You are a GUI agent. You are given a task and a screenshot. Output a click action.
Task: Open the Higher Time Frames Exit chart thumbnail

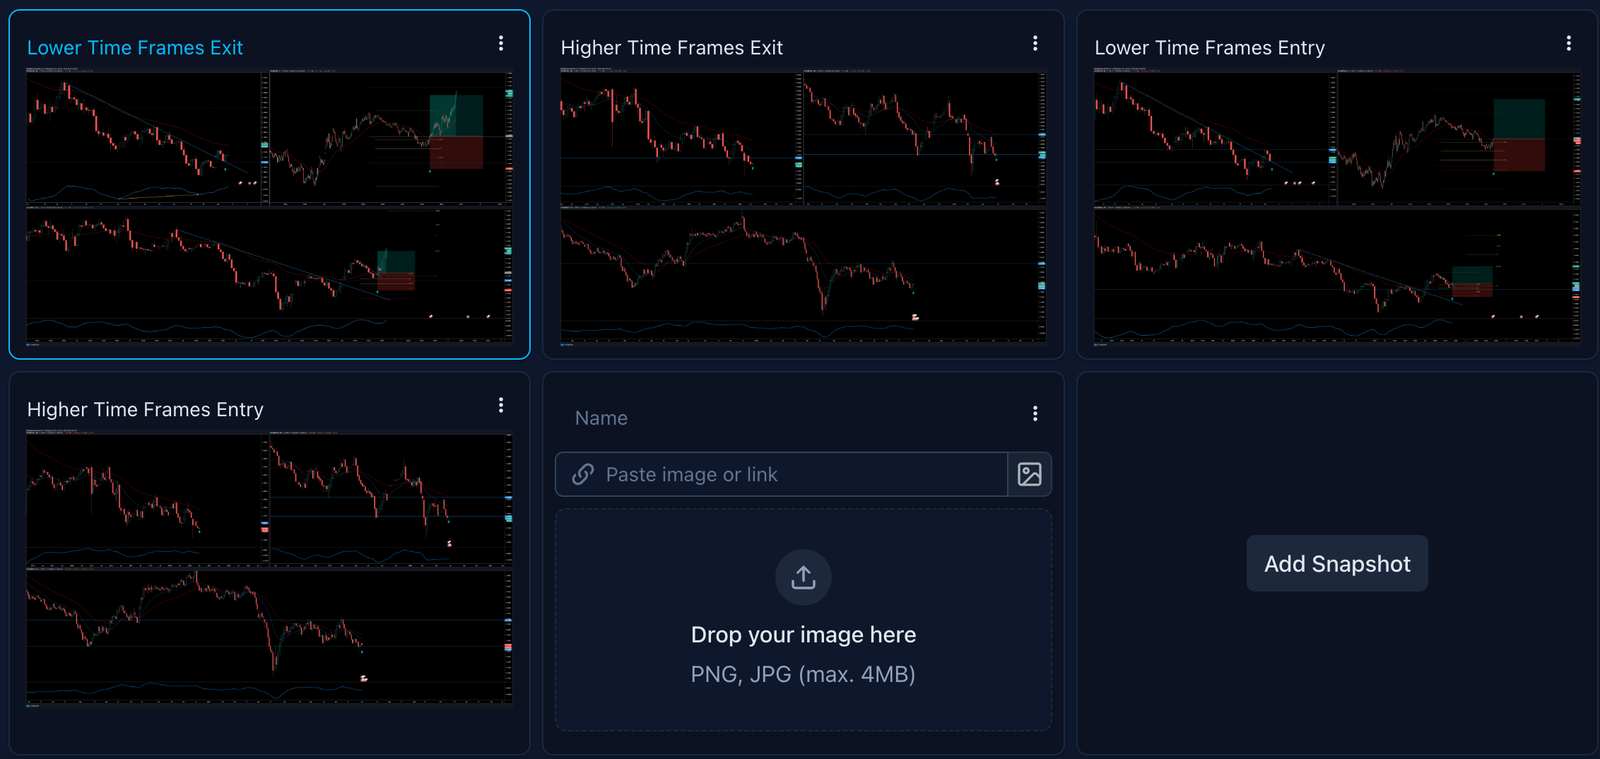tap(803, 207)
